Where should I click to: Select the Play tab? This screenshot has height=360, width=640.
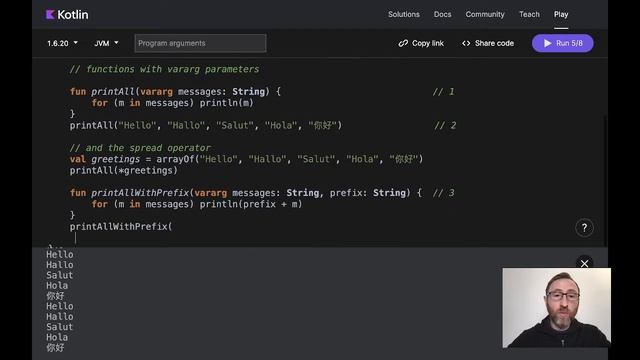[561, 14]
